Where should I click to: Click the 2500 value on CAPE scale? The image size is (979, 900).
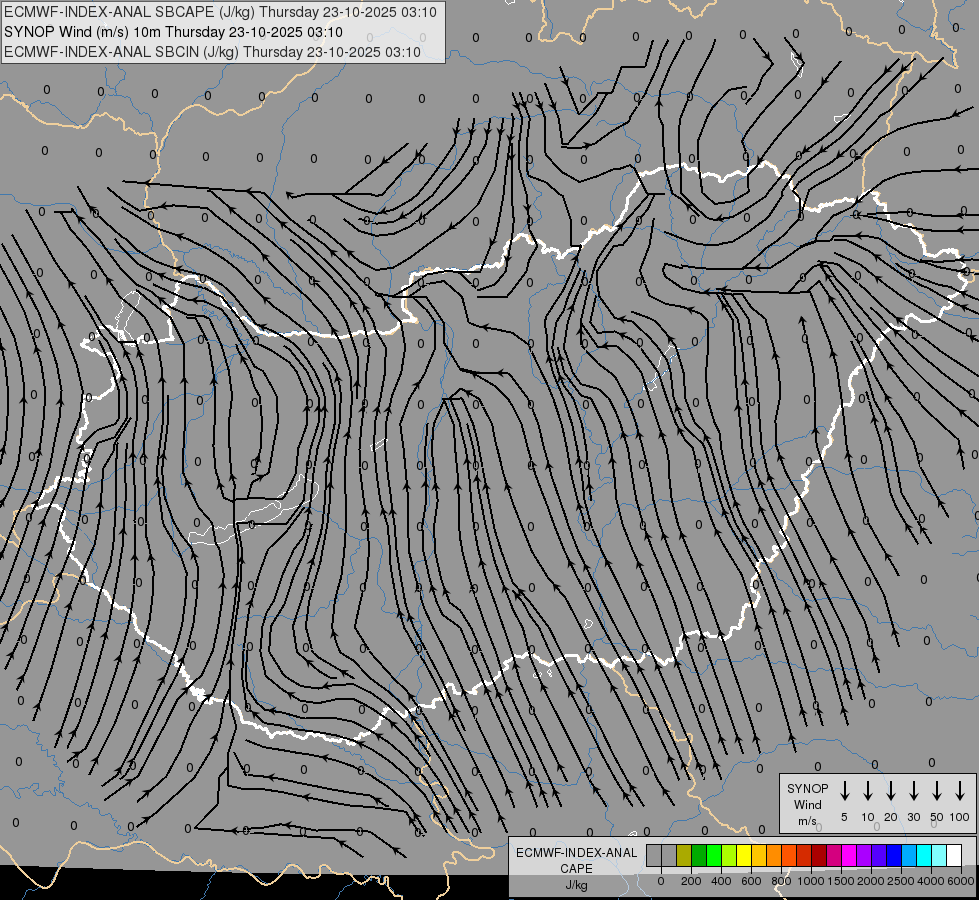pos(901,881)
